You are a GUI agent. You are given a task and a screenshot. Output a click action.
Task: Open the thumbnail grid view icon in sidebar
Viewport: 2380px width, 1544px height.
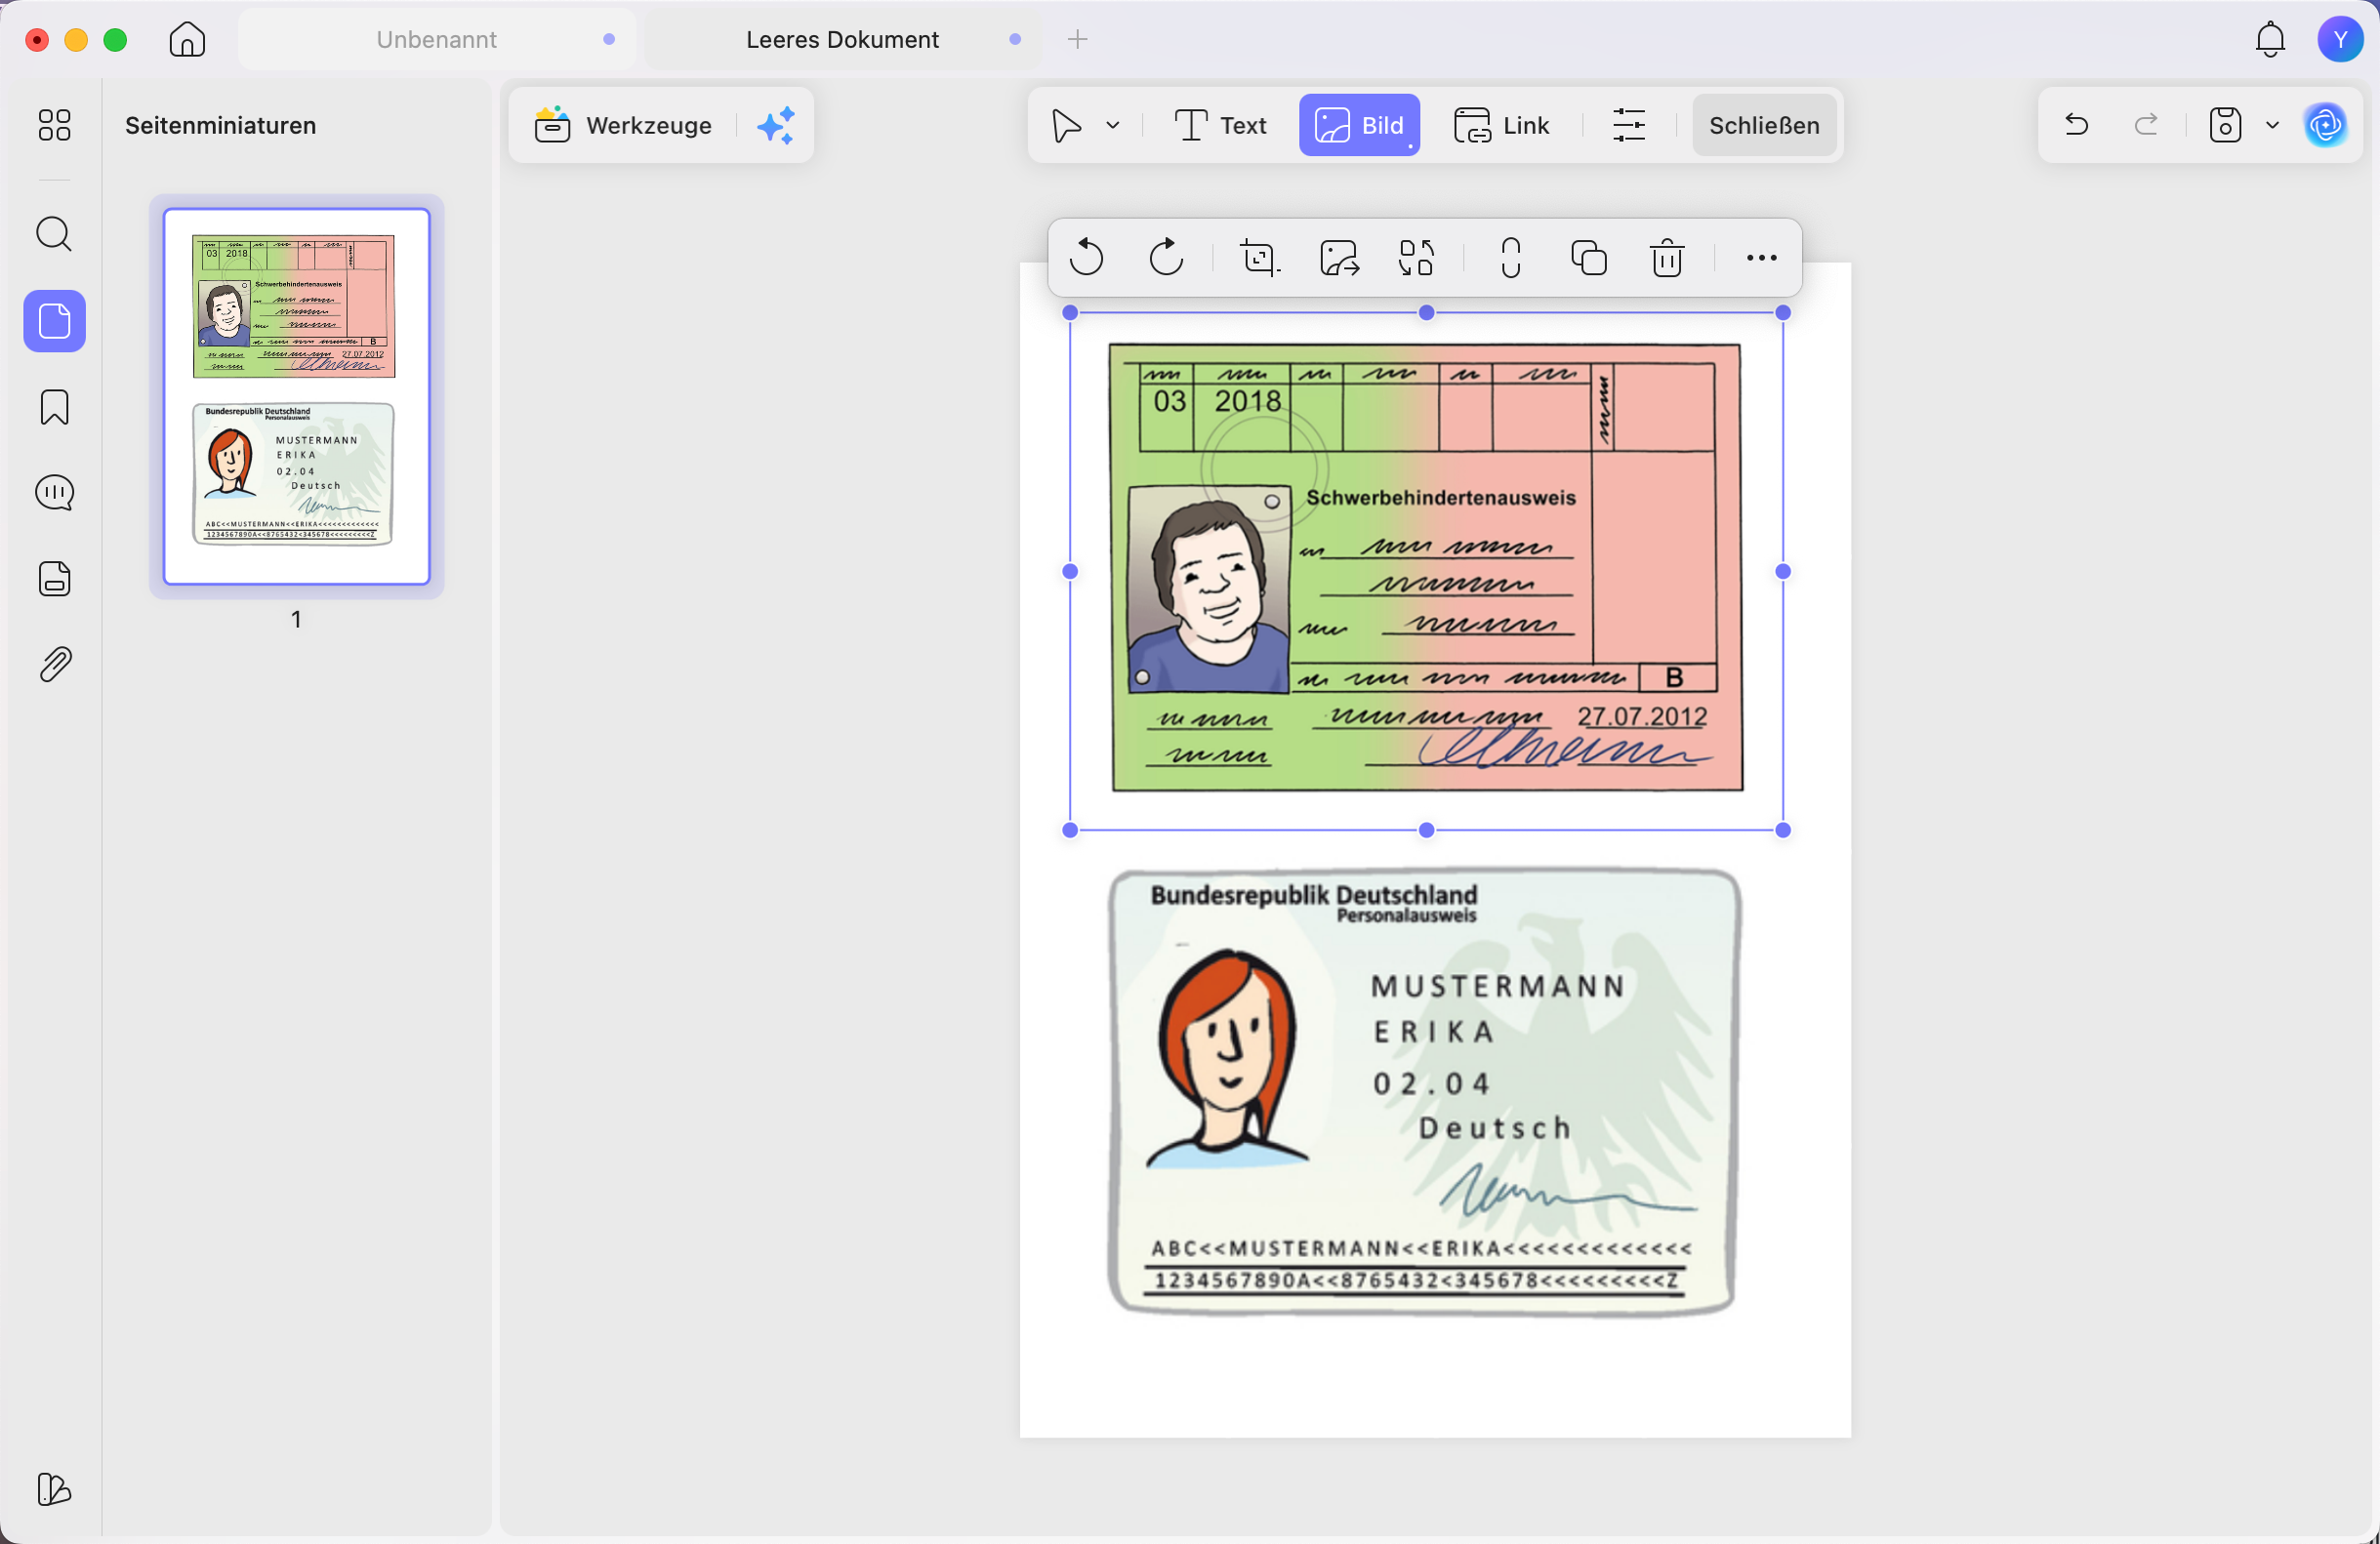54,125
